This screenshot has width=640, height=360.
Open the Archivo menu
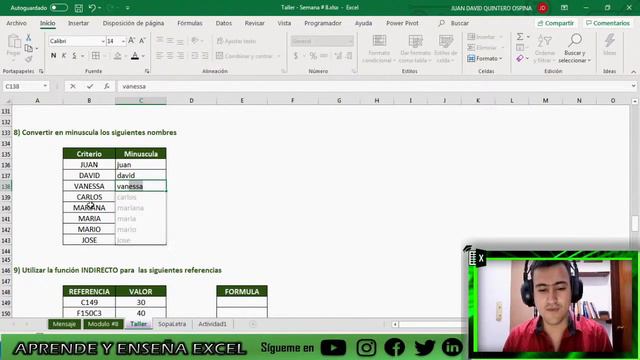tap(17, 23)
